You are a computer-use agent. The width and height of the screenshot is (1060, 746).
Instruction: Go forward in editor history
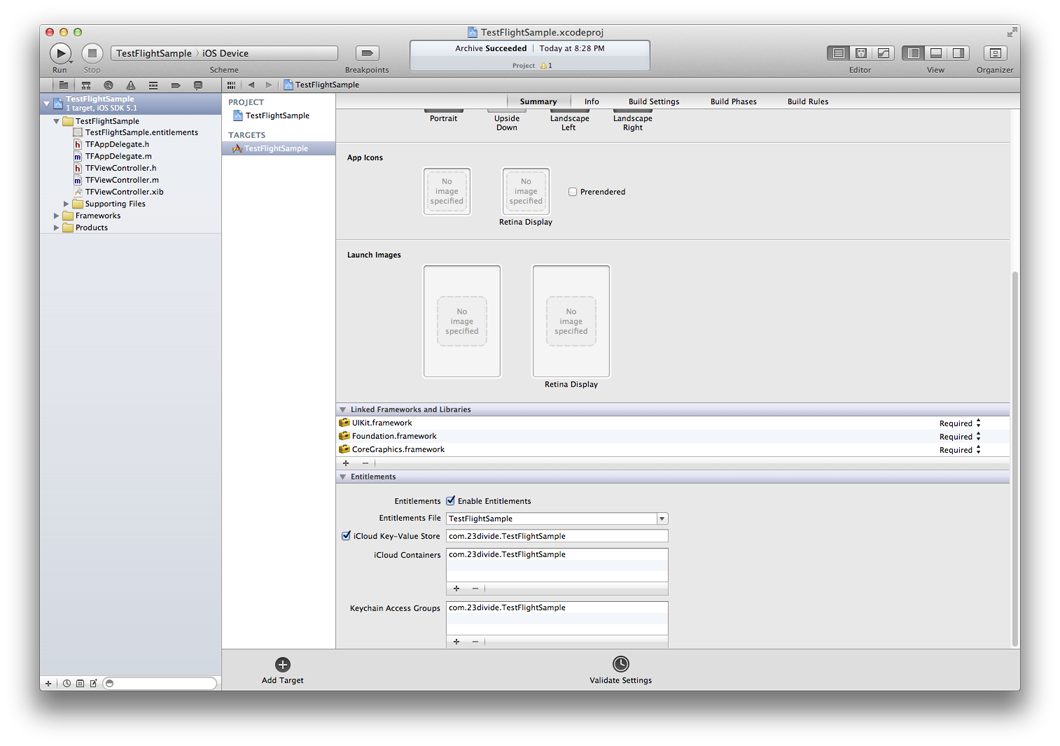pos(268,85)
